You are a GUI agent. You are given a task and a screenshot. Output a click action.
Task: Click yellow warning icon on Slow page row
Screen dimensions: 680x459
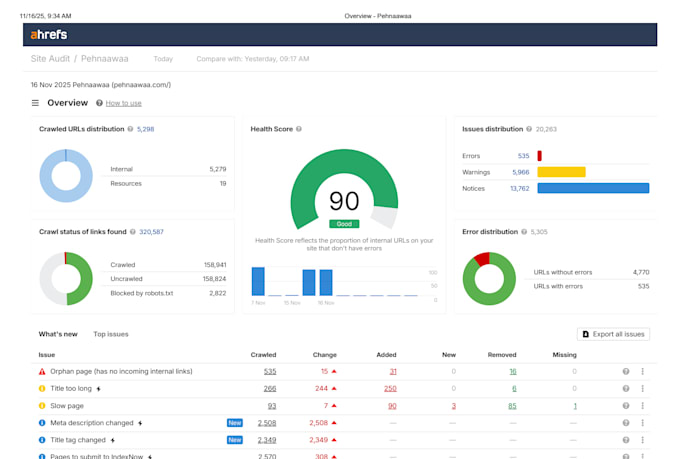click(42, 406)
